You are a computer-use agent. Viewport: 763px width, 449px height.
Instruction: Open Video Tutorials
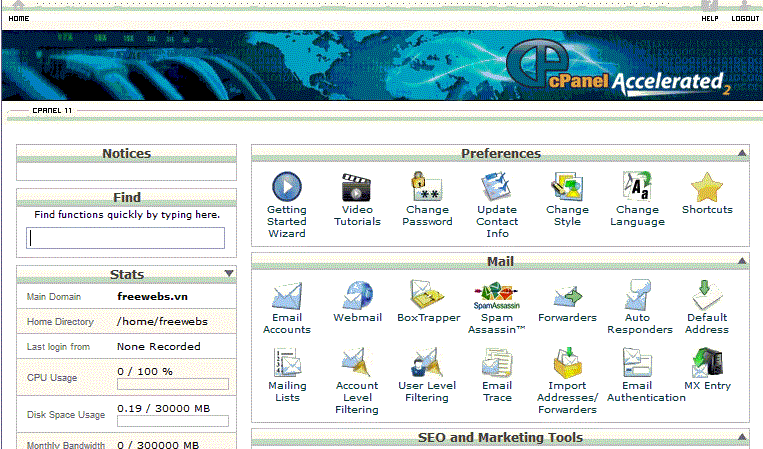[357, 187]
